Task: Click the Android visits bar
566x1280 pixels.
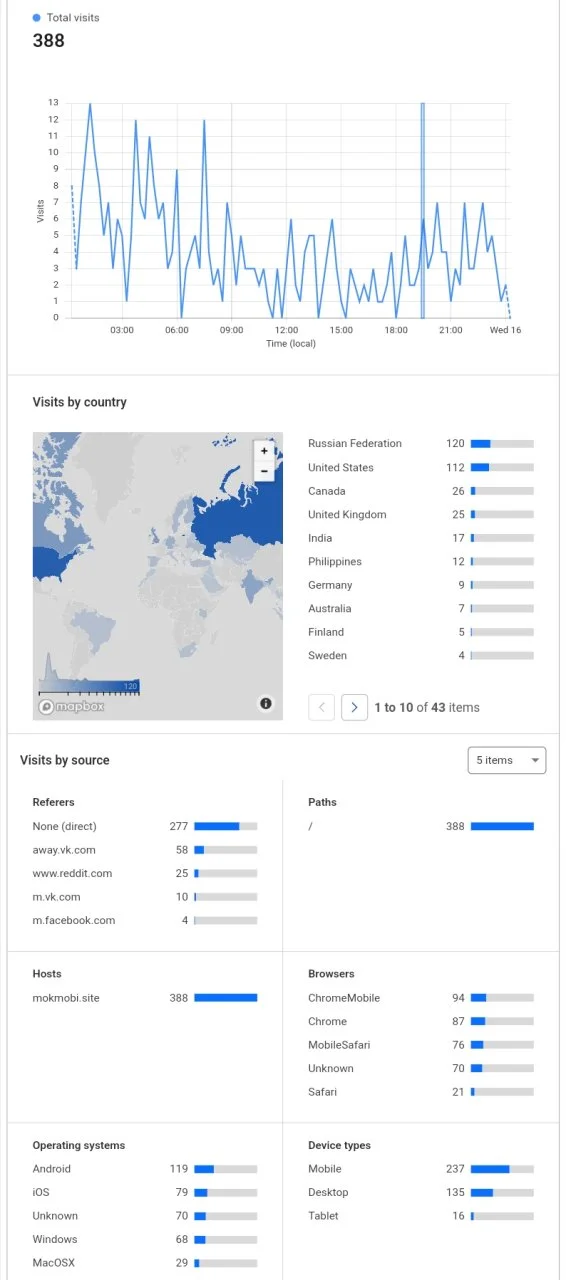Action: tap(226, 1168)
